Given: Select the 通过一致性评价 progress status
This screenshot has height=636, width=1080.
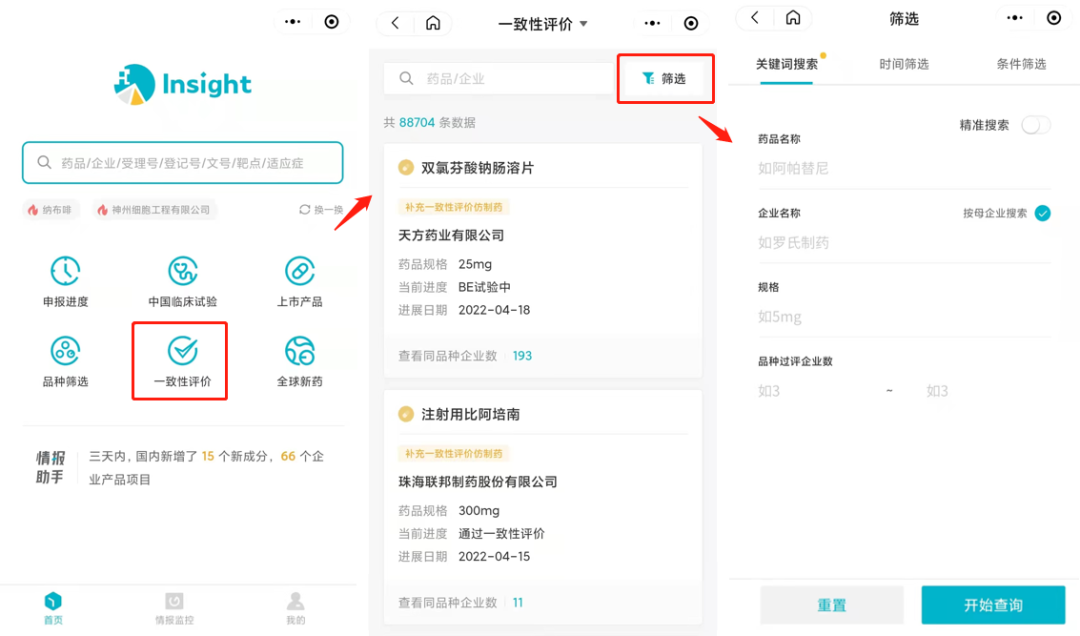Looking at the screenshot, I should tap(501, 533).
